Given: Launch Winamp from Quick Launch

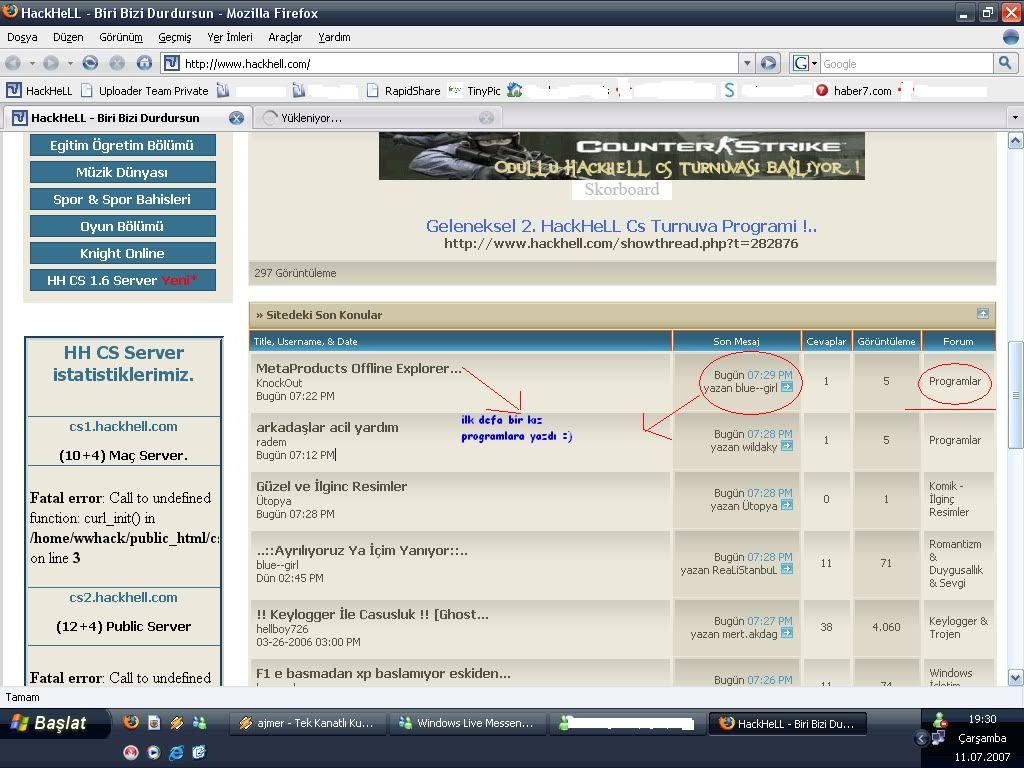Looking at the screenshot, I should click(176, 722).
